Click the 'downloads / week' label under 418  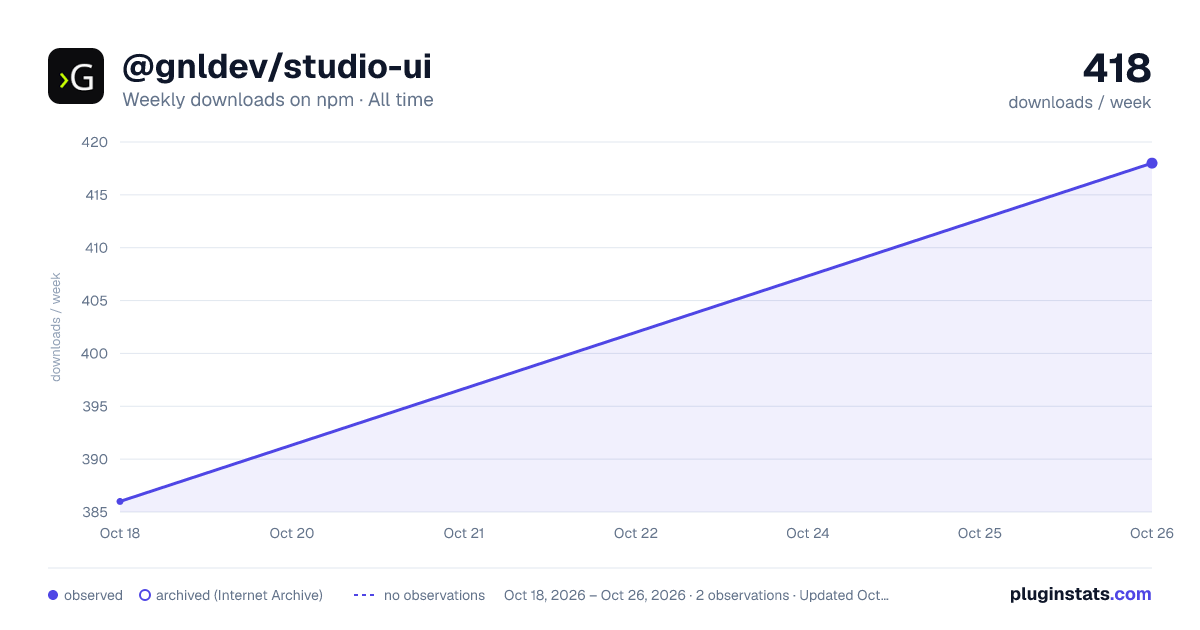[1080, 102]
